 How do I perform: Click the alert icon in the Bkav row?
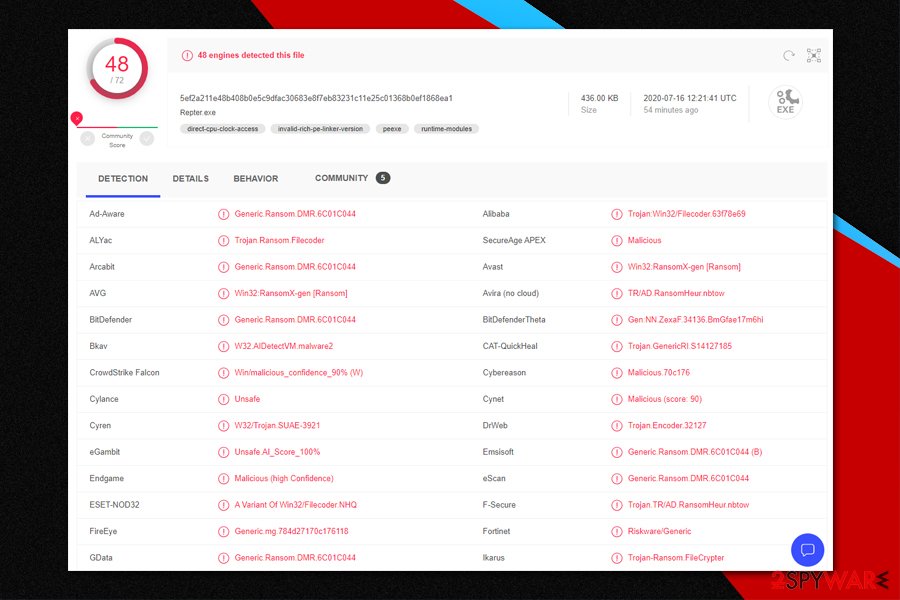223,346
